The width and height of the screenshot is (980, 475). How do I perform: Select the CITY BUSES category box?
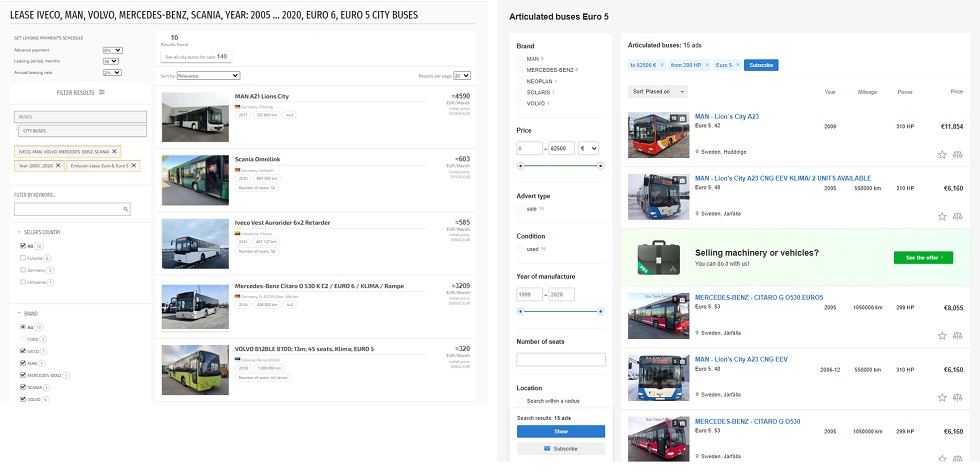tap(82, 131)
